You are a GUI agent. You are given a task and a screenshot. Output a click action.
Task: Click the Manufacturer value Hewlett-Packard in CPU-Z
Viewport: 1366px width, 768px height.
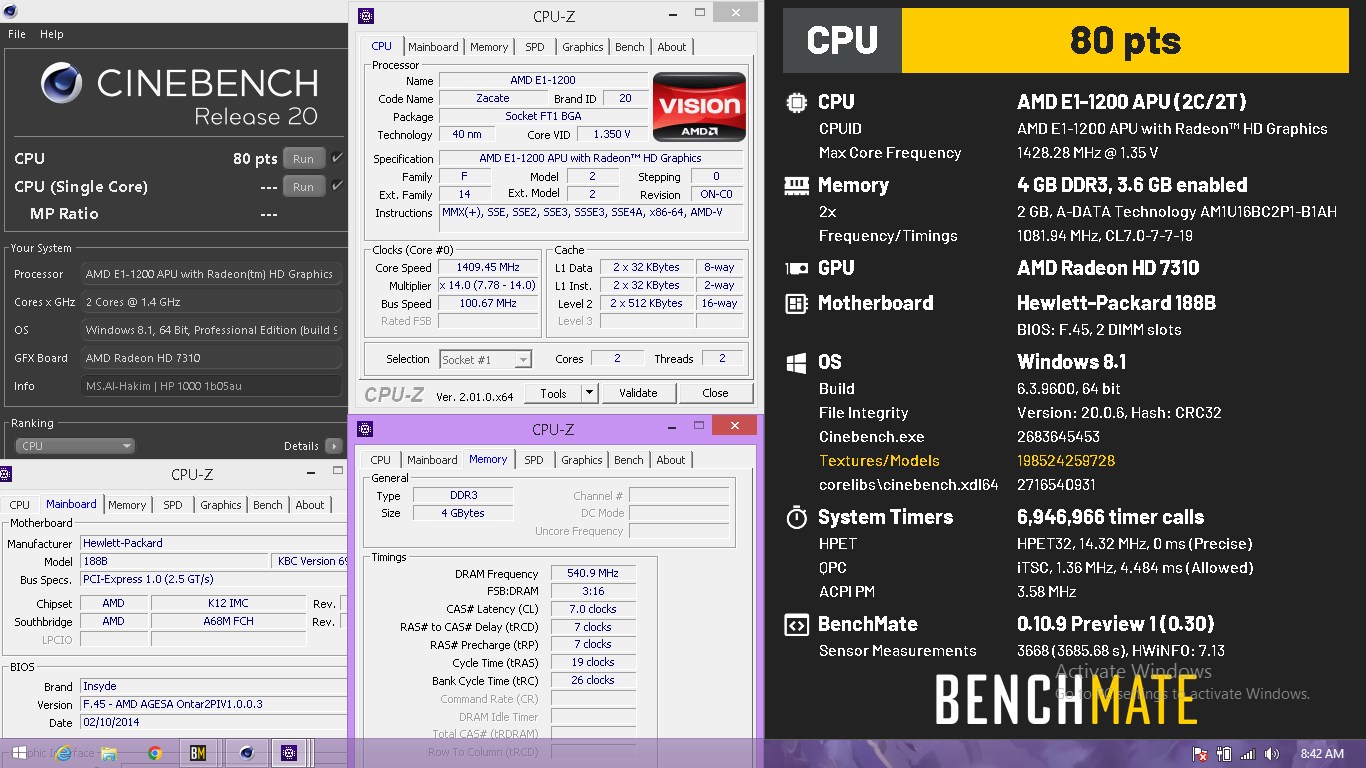(213, 543)
